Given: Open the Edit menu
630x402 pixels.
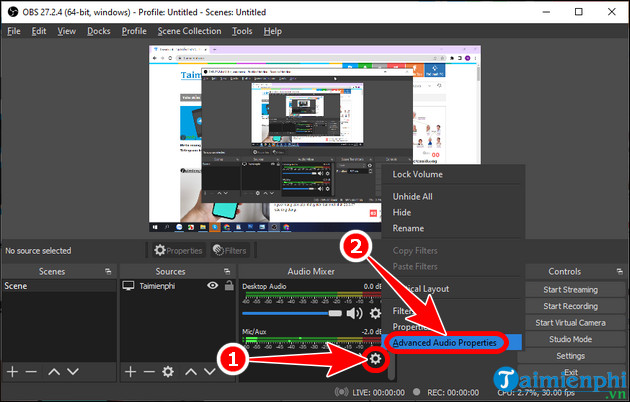Looking at the screenshot, I should (39, 31).
